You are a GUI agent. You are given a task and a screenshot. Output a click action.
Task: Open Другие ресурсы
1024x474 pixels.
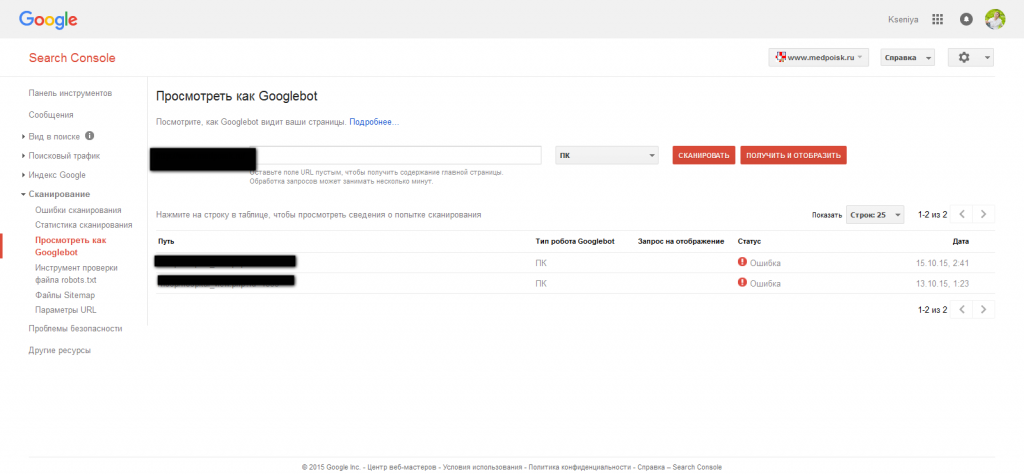pyautogui.click(x=59, y=350)
